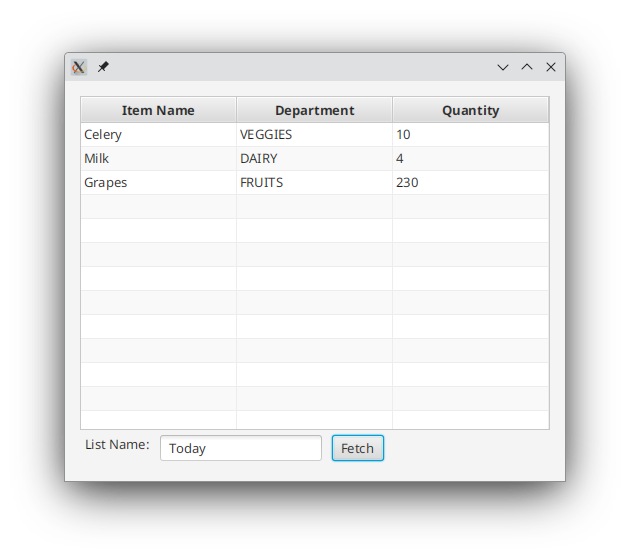This screenshot has height=558, width=630.
Task: Click the Fetch button
Action: [358, 448]
